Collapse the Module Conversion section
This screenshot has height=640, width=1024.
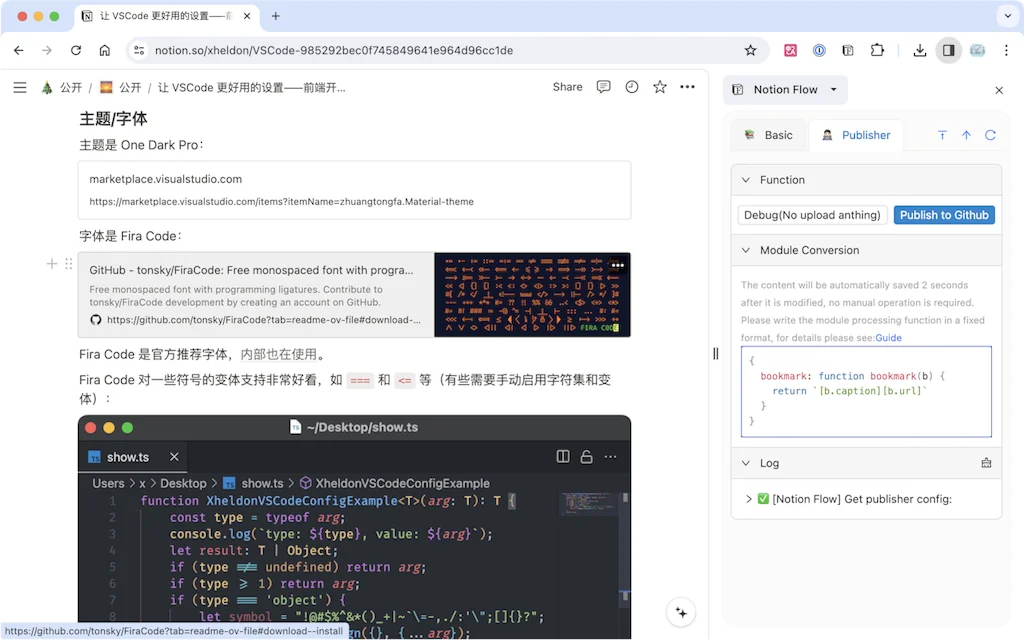(x=746, y=250)
